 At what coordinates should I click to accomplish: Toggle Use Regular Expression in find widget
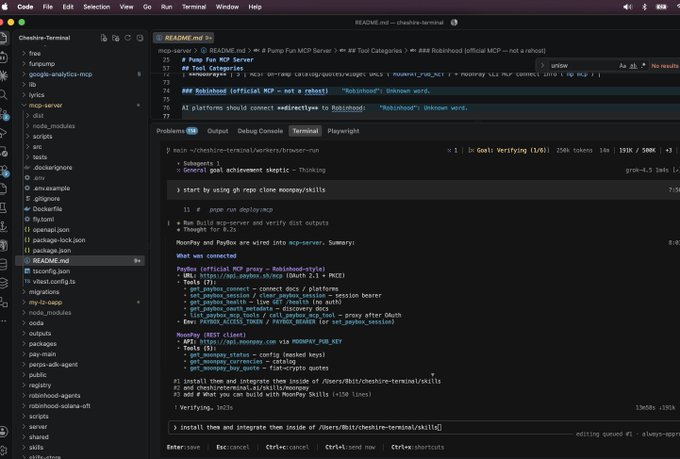643,66
